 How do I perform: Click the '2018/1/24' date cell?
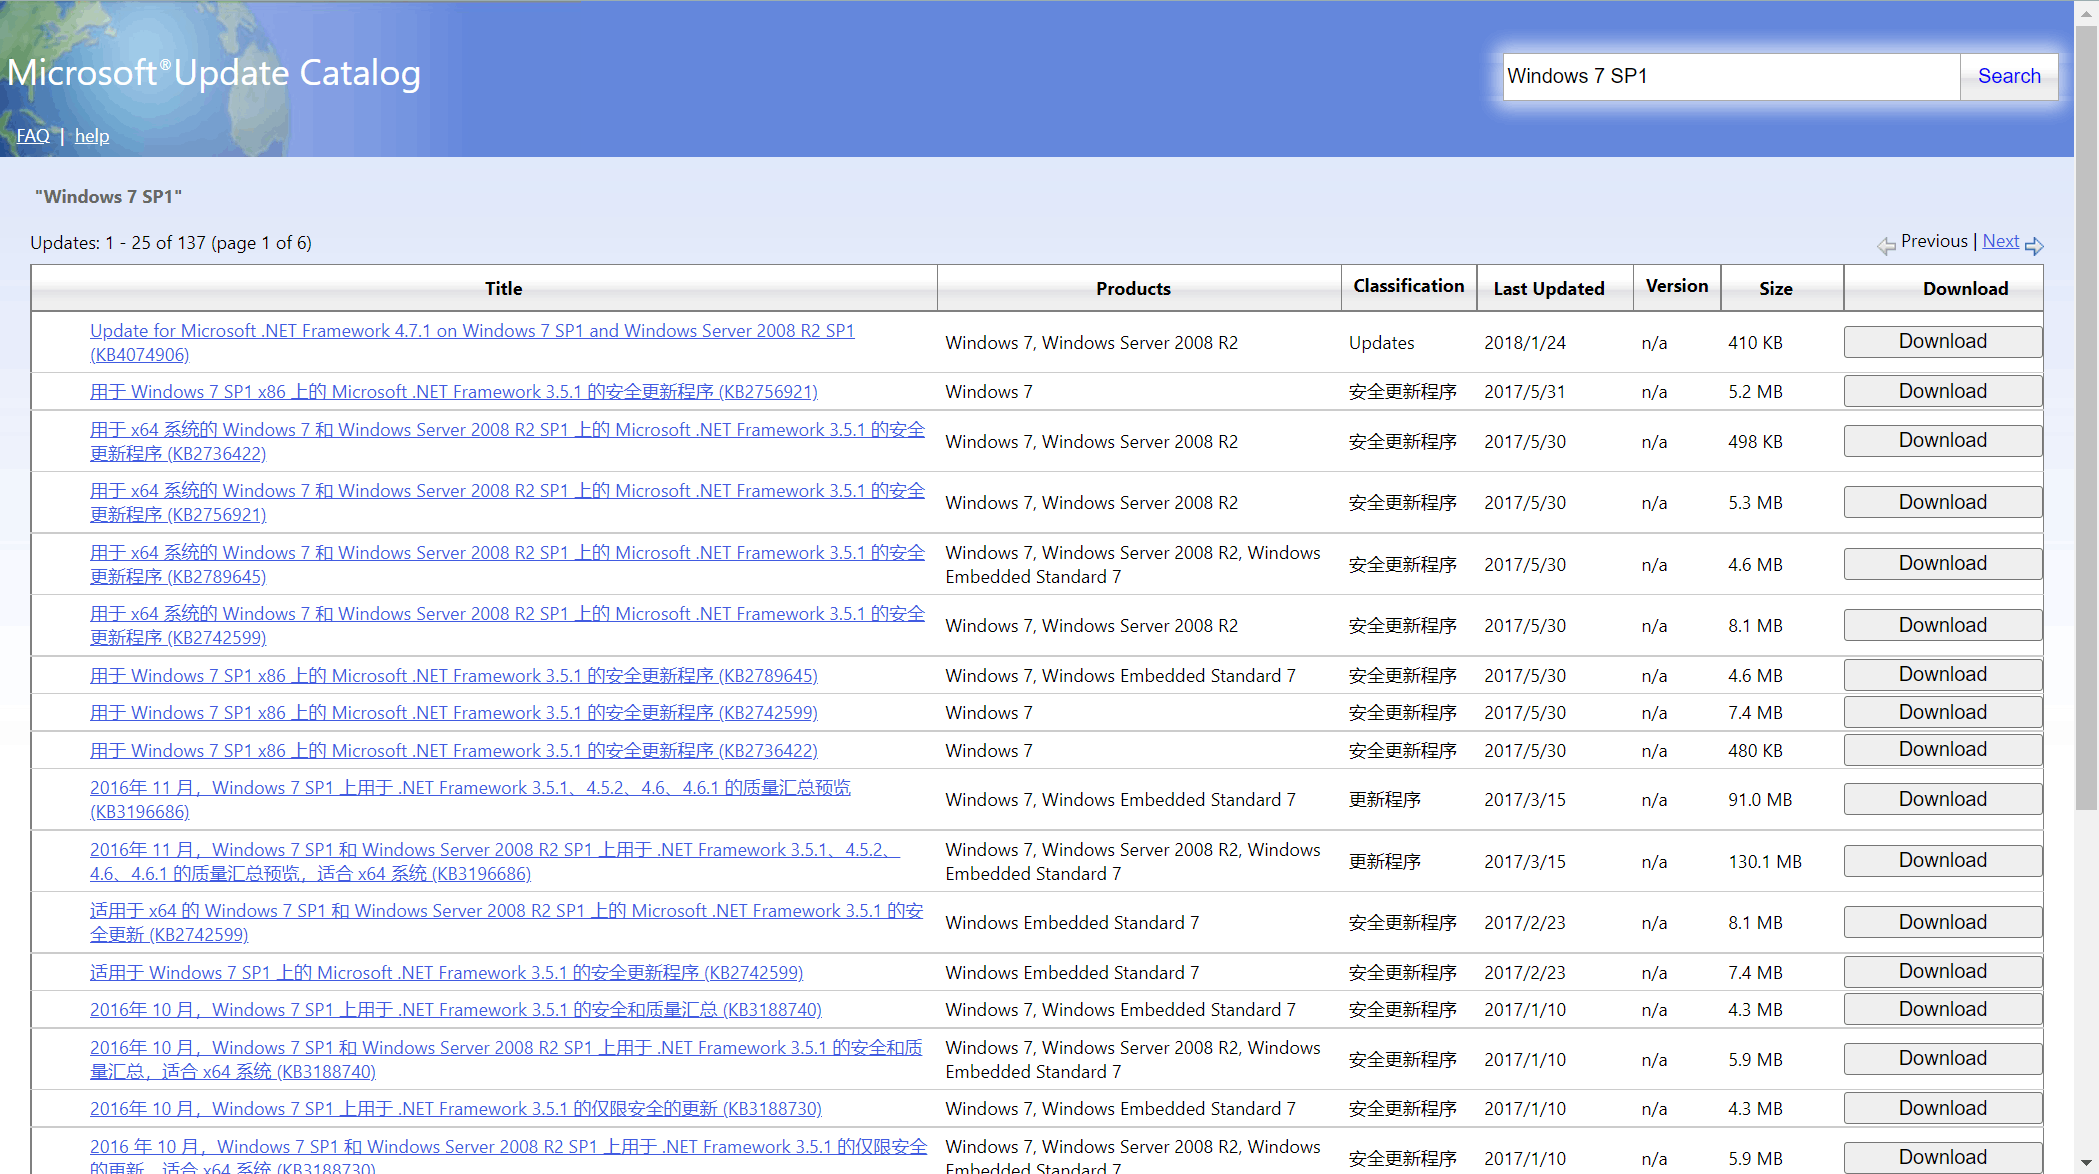pyautogui.click(x=1525, y=343)
